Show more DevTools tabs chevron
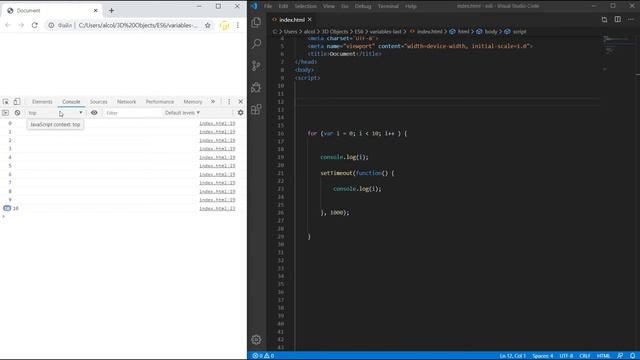This screenshot has width=640, height=360. pyautogui.click(x=213, y=102)
